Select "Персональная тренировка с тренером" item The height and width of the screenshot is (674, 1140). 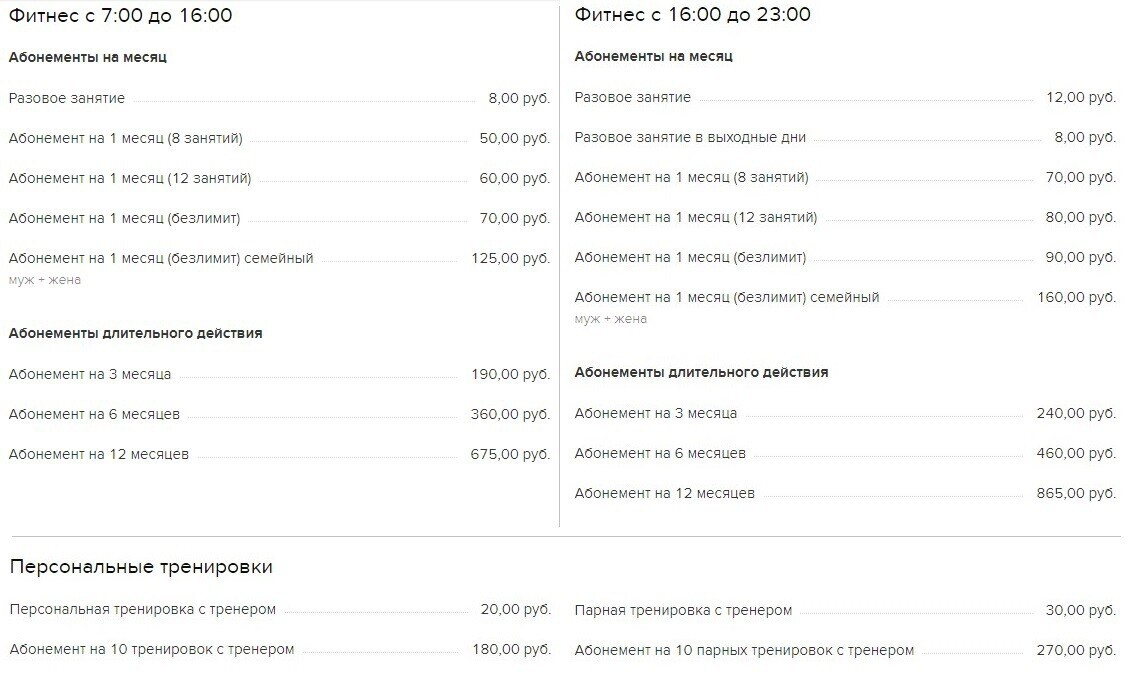[142, 609]
